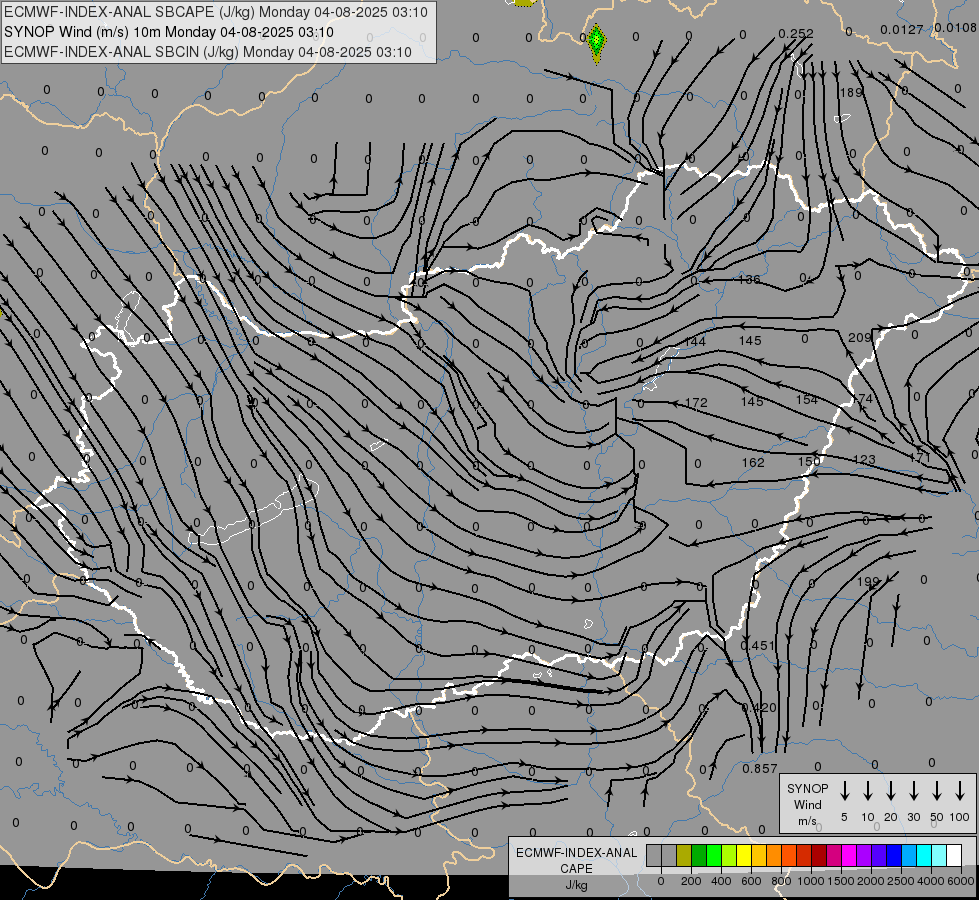Select the light cyan CAPE legend swatch
Screen dimensions: 979x900
click(939, 855)
